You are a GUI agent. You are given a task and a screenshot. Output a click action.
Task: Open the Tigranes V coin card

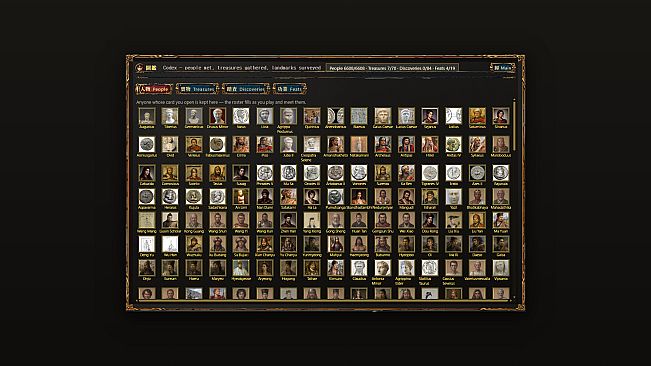pyautogui.click(x=430, y=173)
